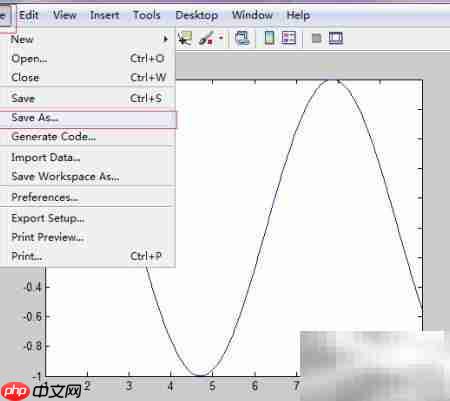The height and width of the screenshot is (401, 450).
Task: Select Import Data... menu entry
Action: [88, 157]
